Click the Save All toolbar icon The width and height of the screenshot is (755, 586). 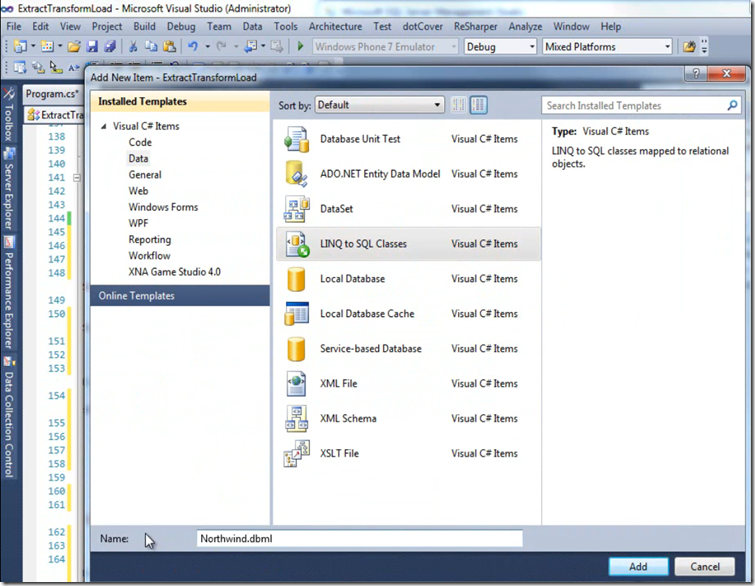[x=110, y=47]
